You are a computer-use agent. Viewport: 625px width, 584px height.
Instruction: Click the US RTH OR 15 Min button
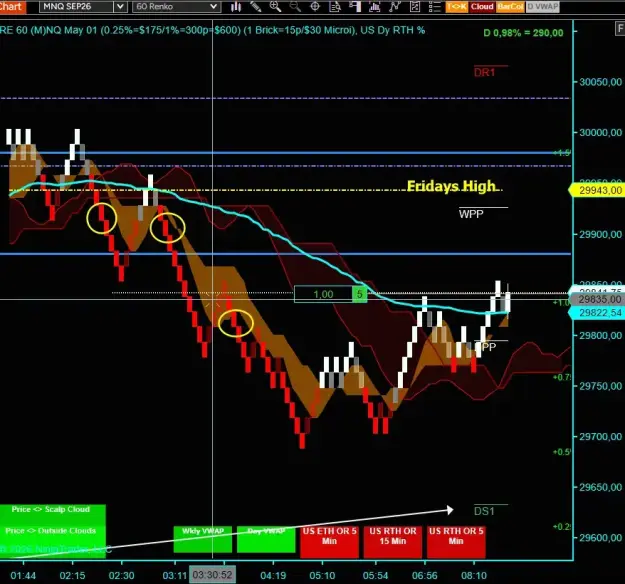click(x=393, y=541)
